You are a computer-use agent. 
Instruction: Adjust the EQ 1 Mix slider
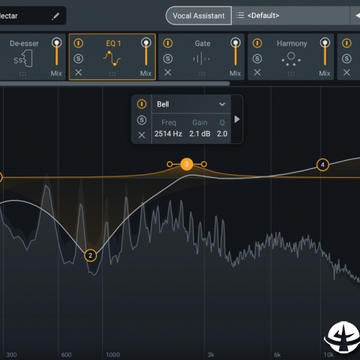tap(146, 53)
